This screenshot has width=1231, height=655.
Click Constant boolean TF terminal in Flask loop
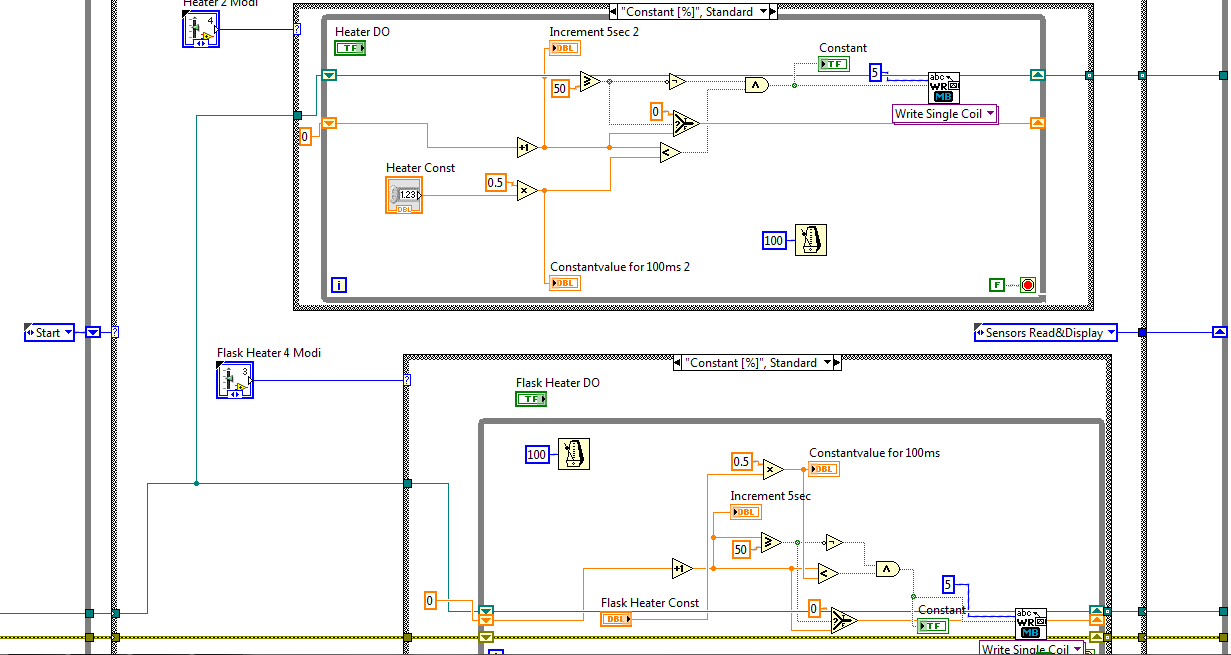(x=933, y=626)
